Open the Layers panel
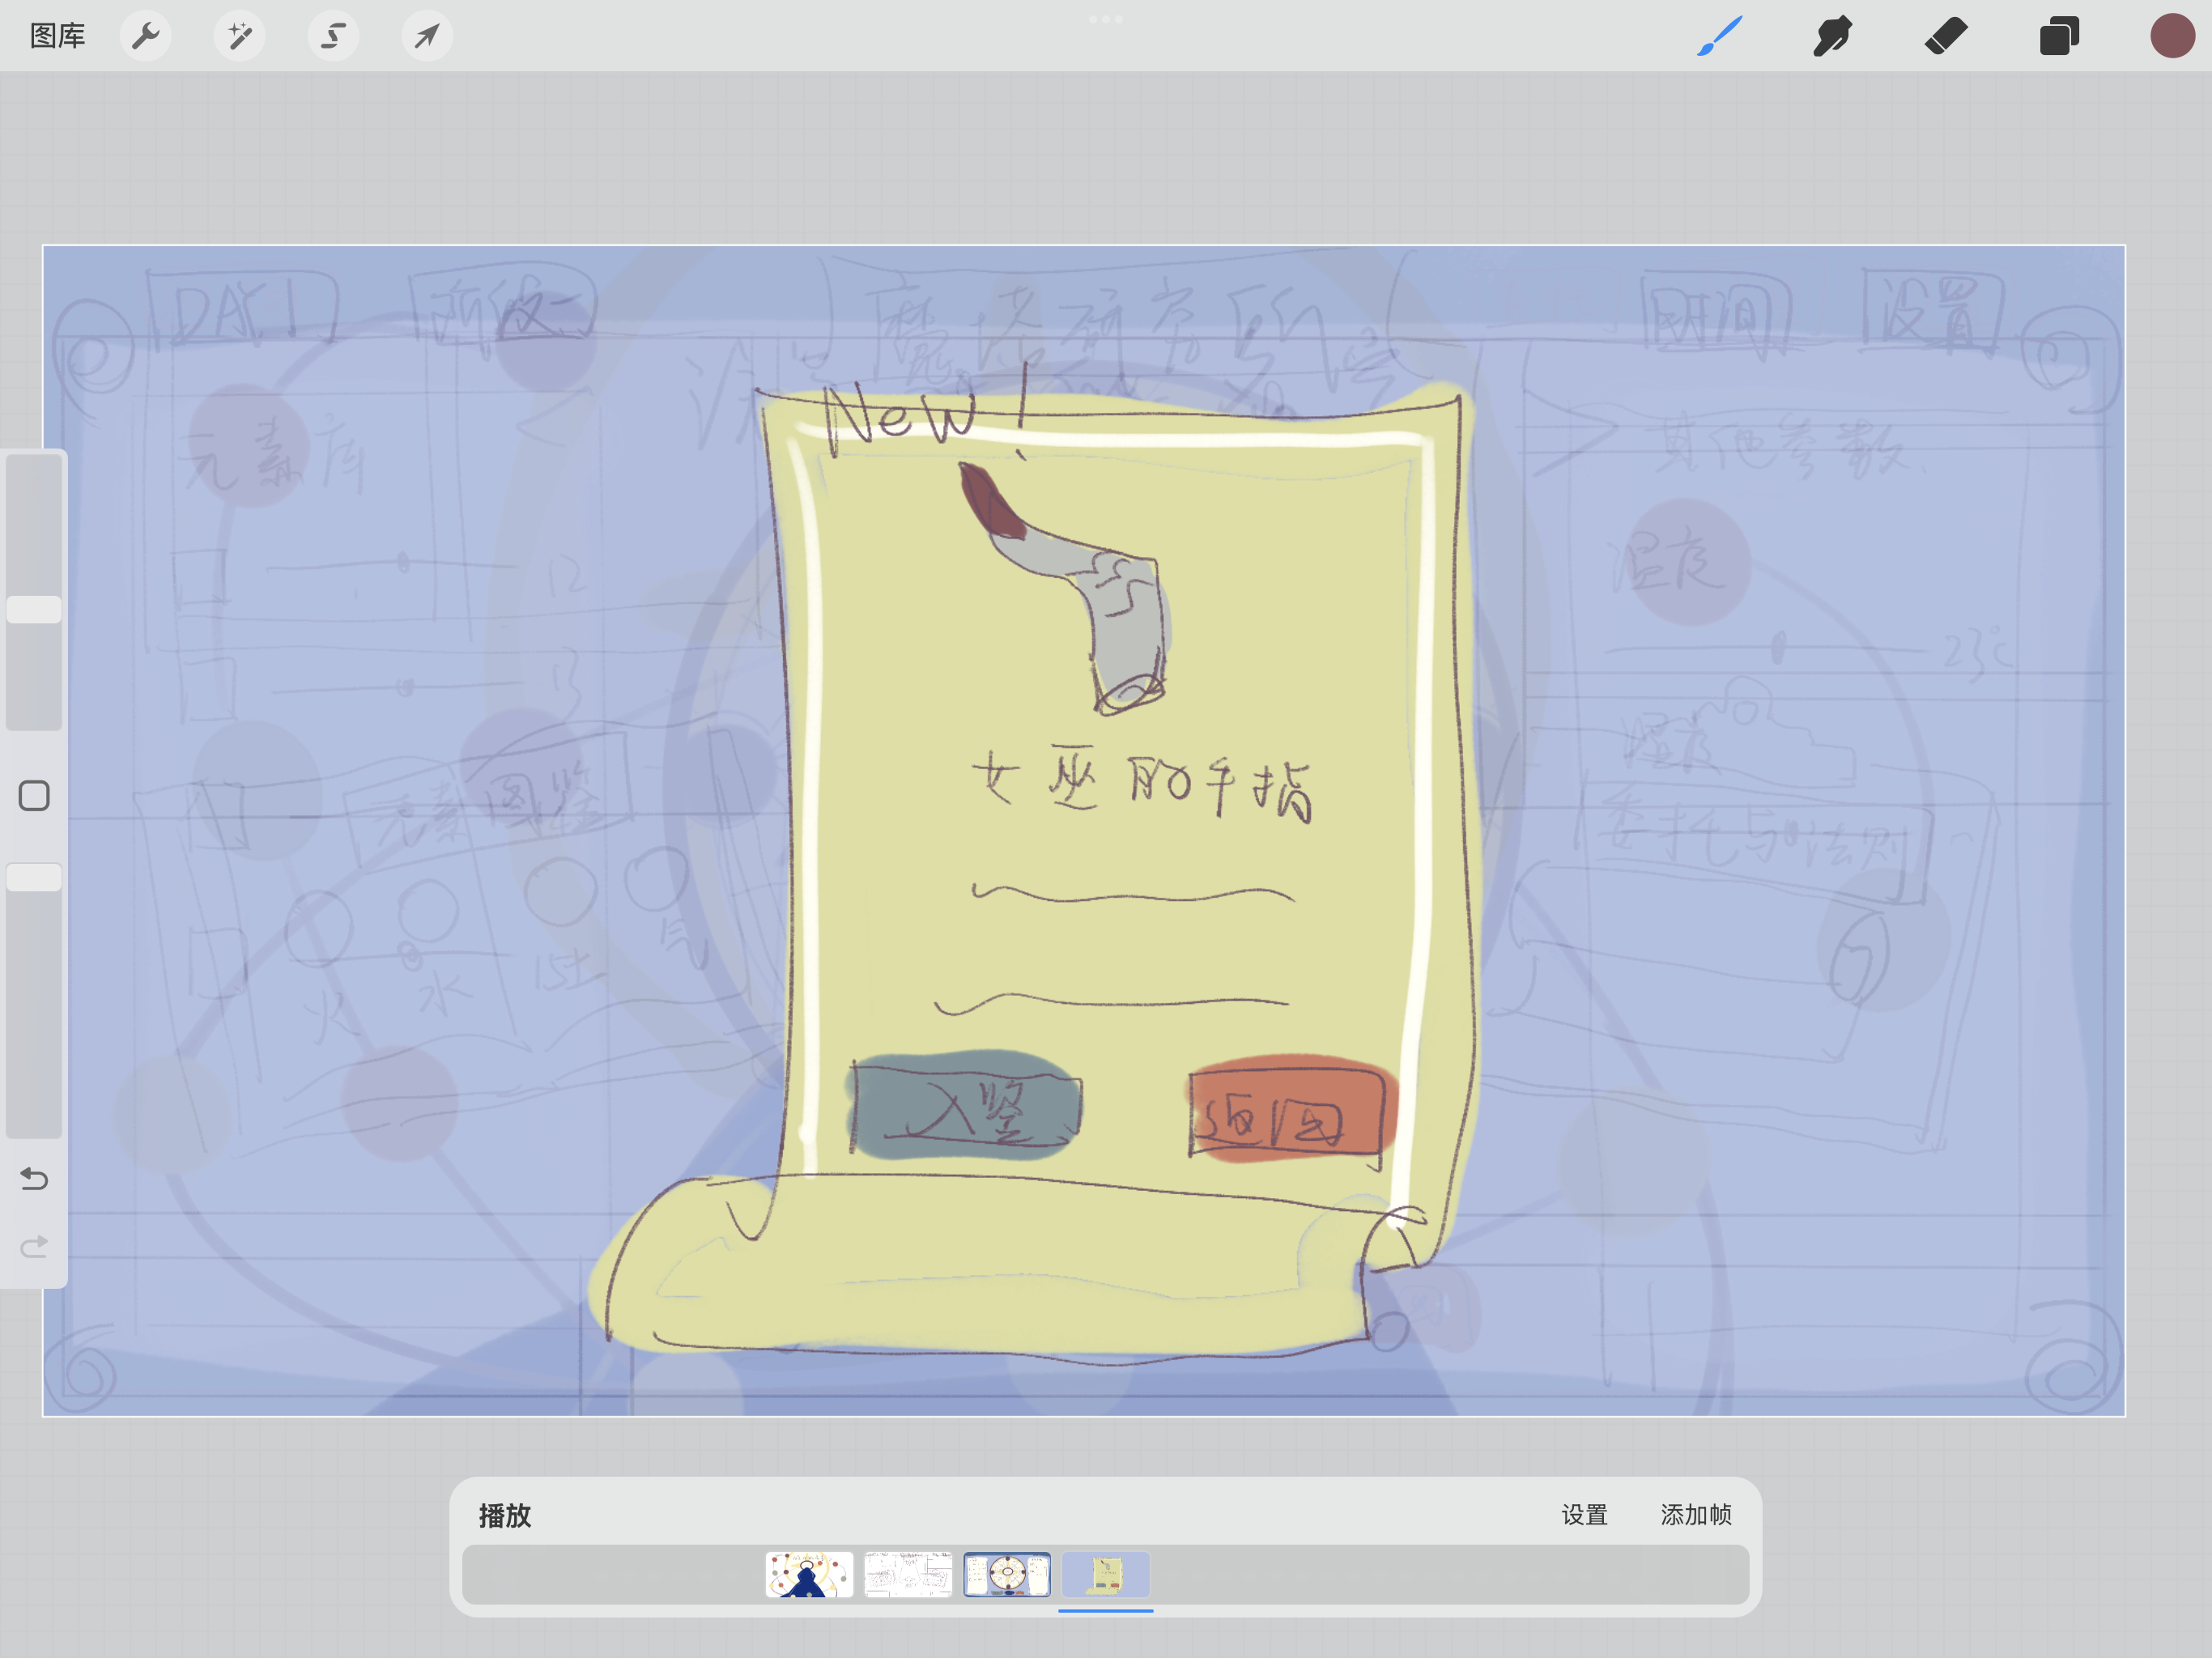This screenshot has height=1658, width=2212. click(2059, 36)
